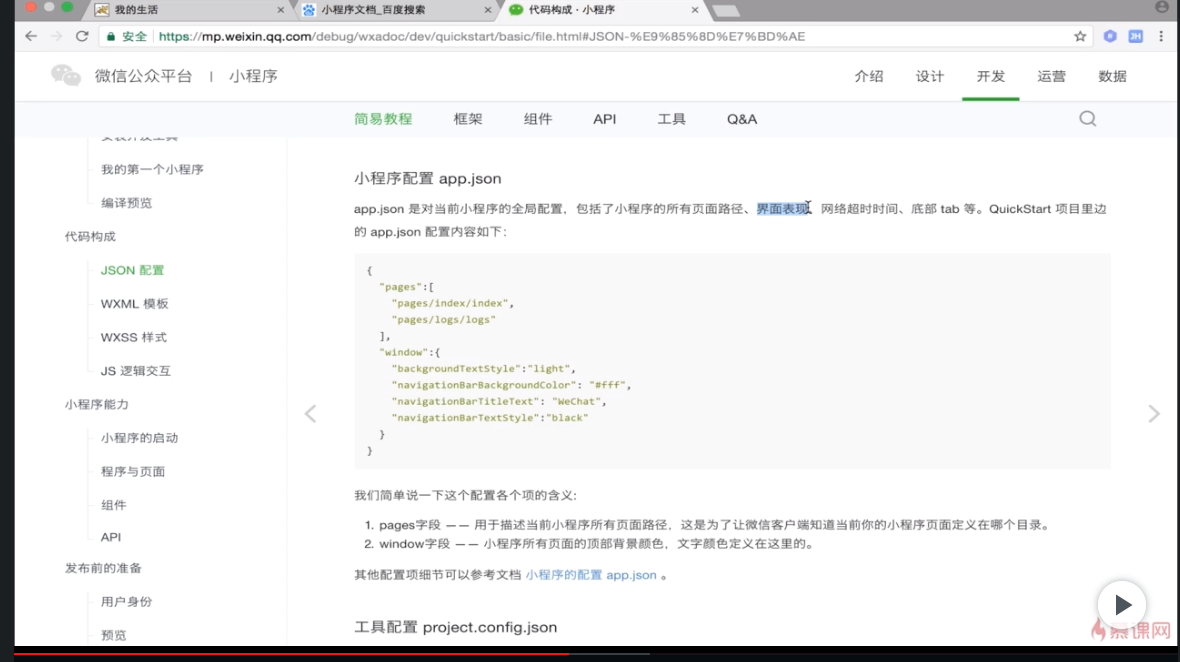The image size is (1180, 662).
Task: Open search via magnifier icon
Action: pyautogui.click(x=1087, y=119)
